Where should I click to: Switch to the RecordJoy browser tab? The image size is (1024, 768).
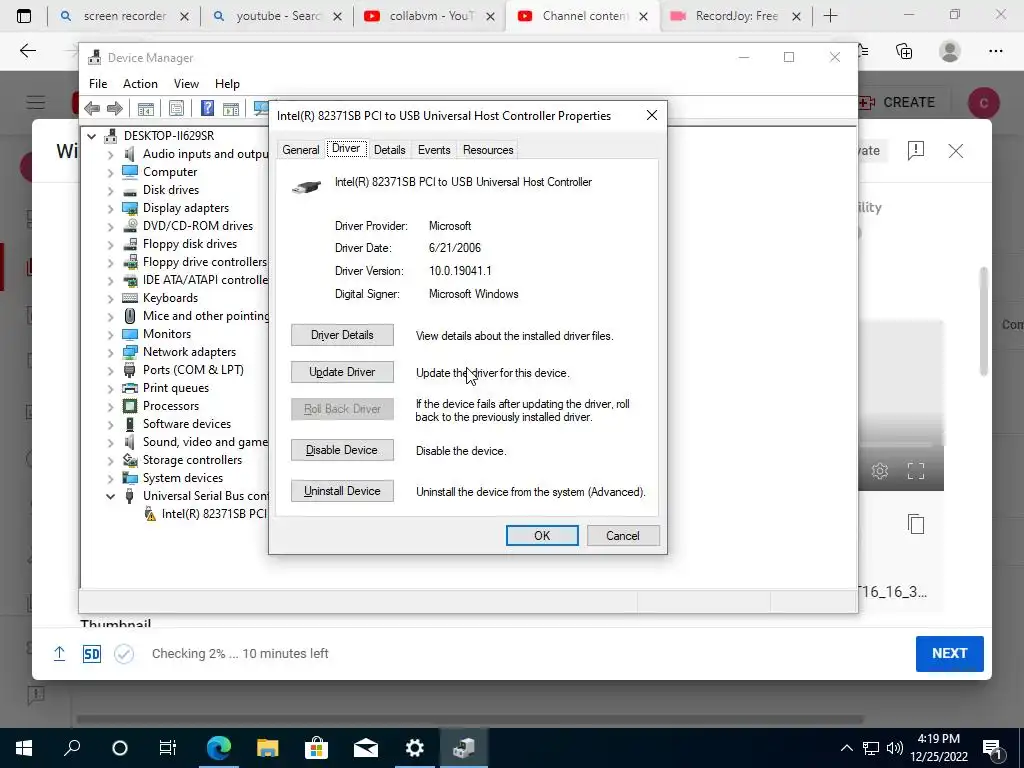coord(735,16)
